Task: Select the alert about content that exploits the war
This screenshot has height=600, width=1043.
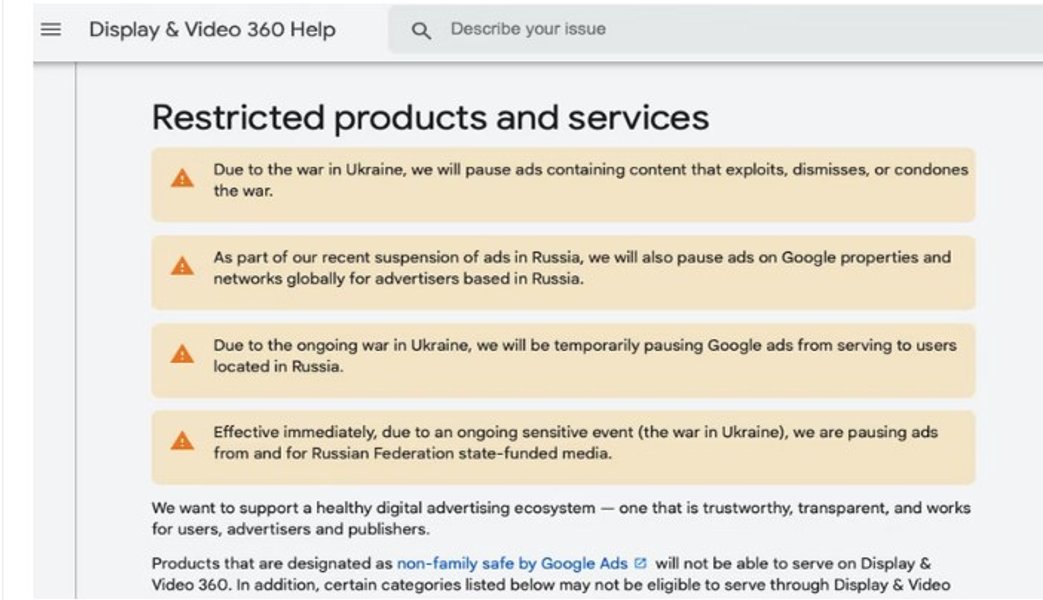Action: [590, 180]
